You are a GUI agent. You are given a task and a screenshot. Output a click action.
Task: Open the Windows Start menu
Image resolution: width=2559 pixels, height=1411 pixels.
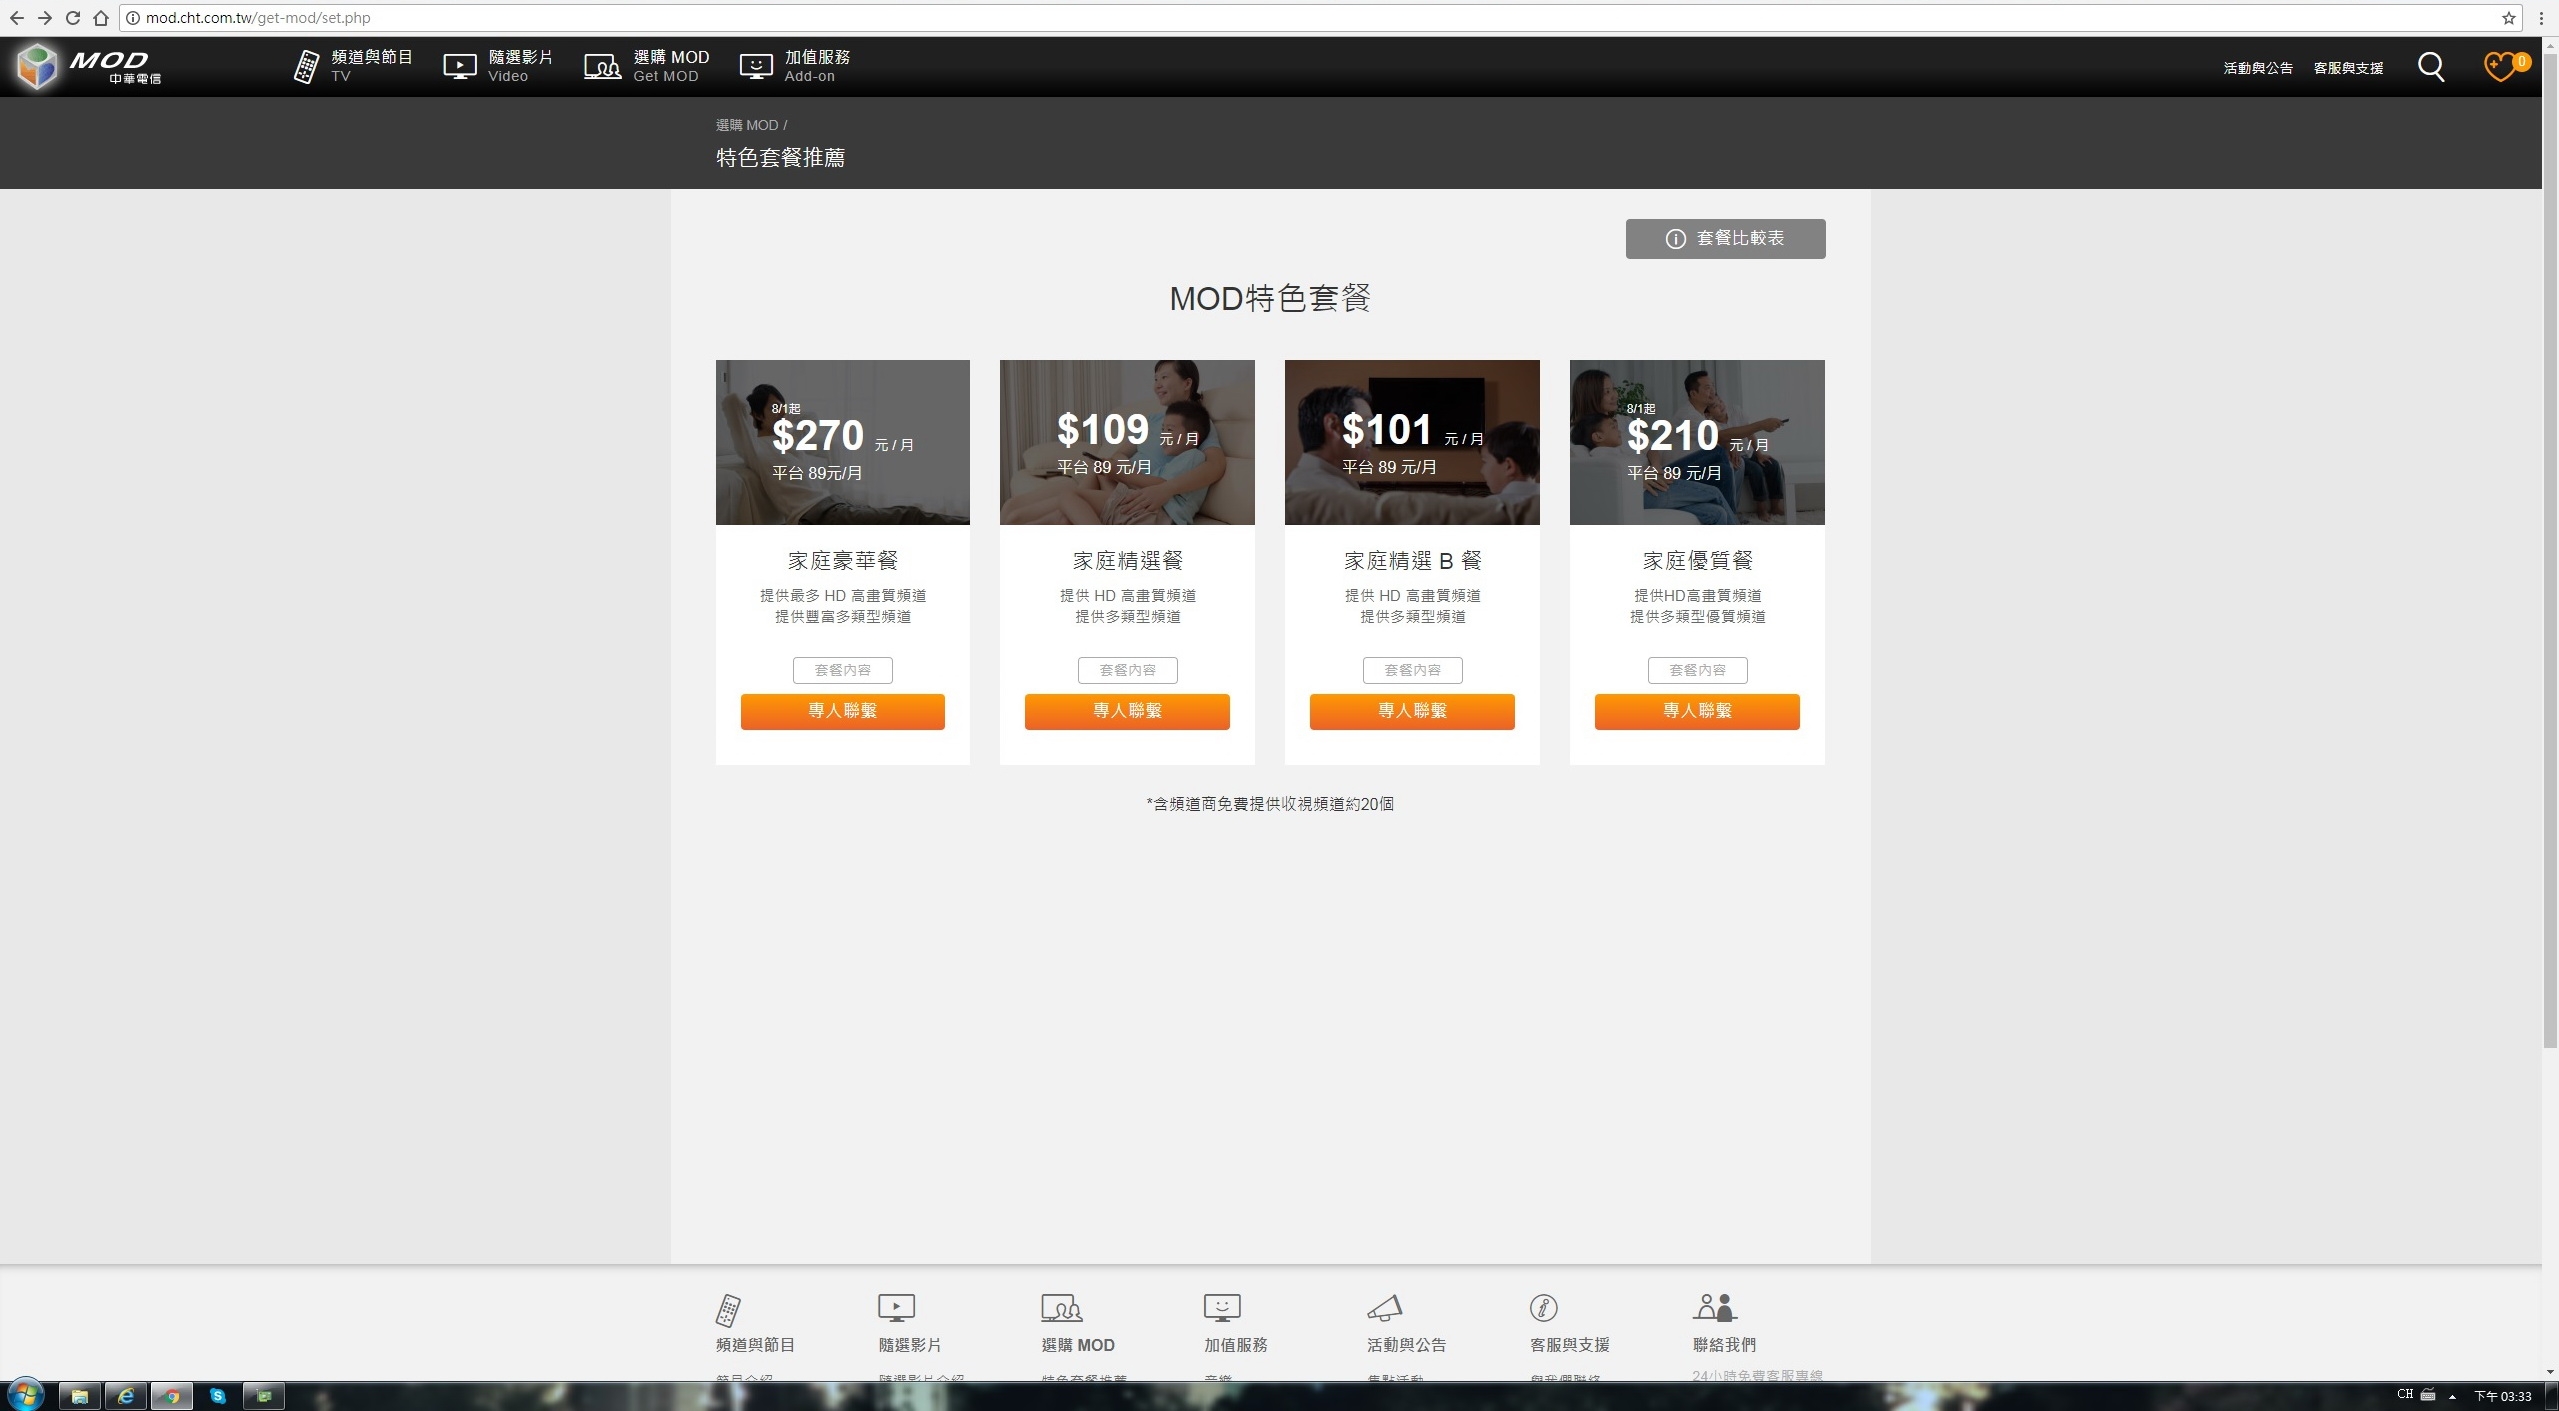25,1395
